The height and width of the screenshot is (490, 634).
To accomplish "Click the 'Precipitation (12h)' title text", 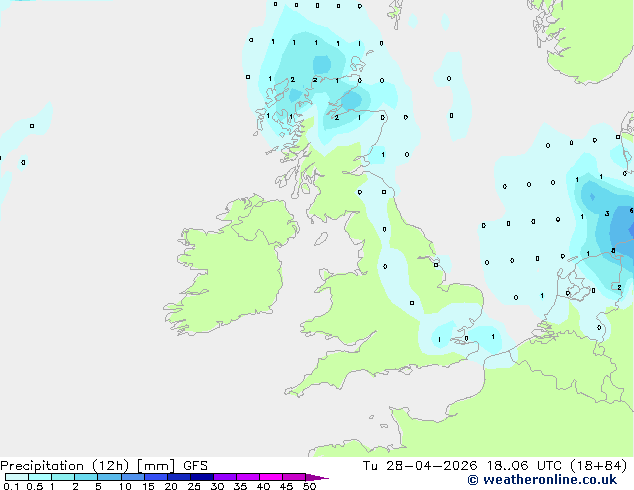I will (65, 466).
